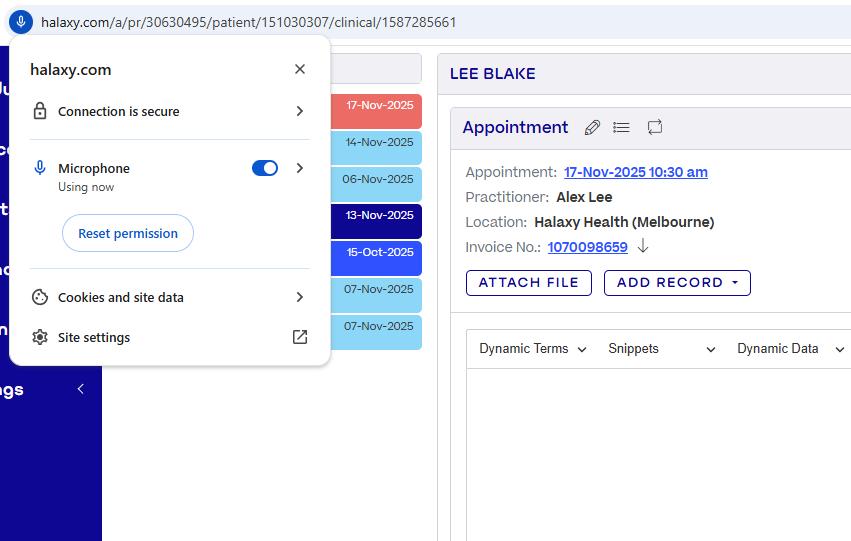Click Reset permission button
851x541 pixels.
128,233
